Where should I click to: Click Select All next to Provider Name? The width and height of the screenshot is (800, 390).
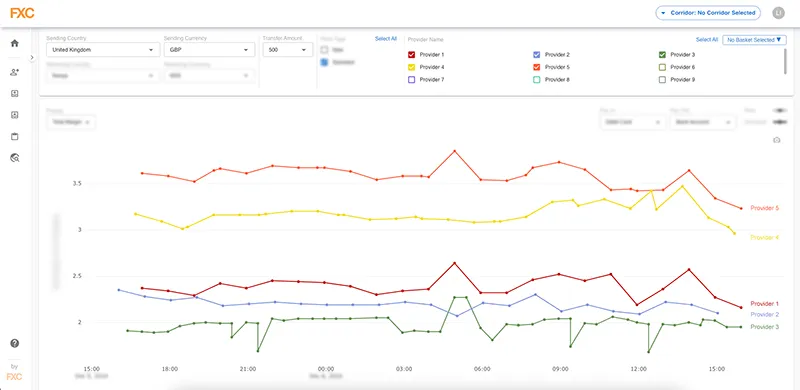(x=707, y=40)
